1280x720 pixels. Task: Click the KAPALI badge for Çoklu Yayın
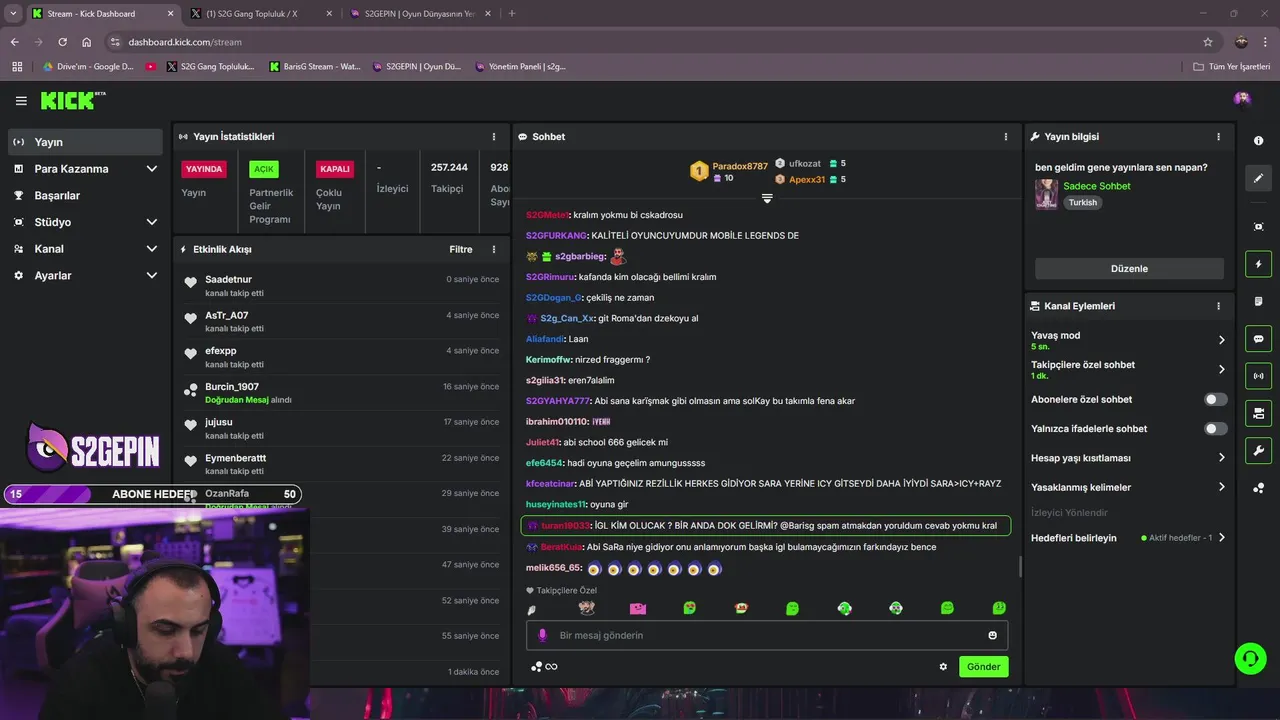pyautogui.click(x=335, y=169)
